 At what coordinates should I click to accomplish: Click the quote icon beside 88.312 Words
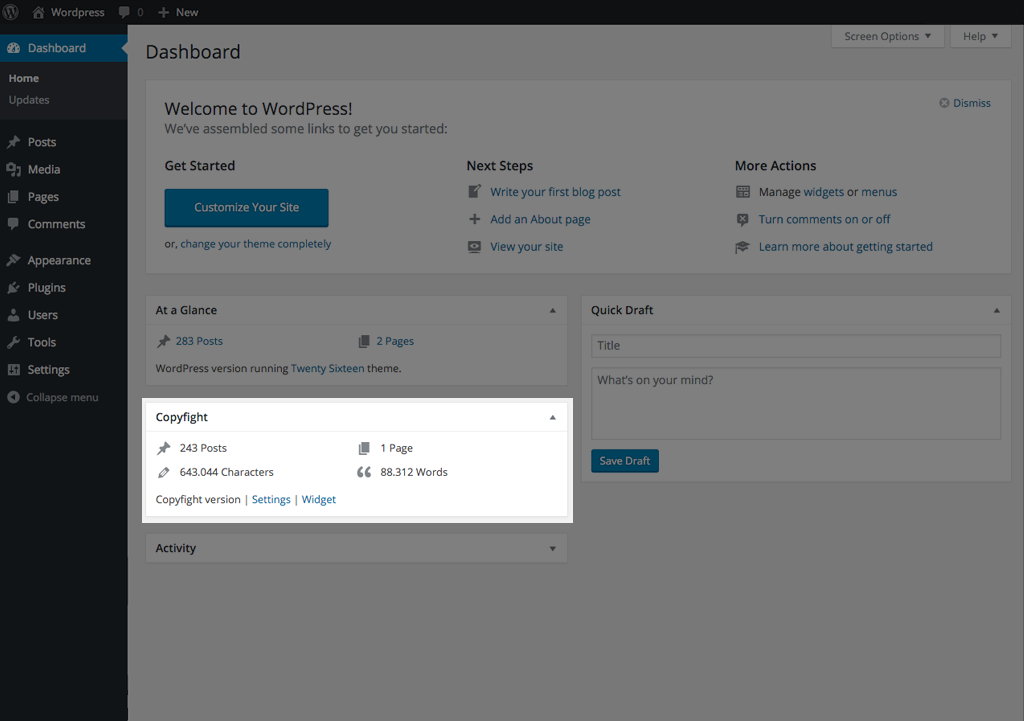coord(364,472)
